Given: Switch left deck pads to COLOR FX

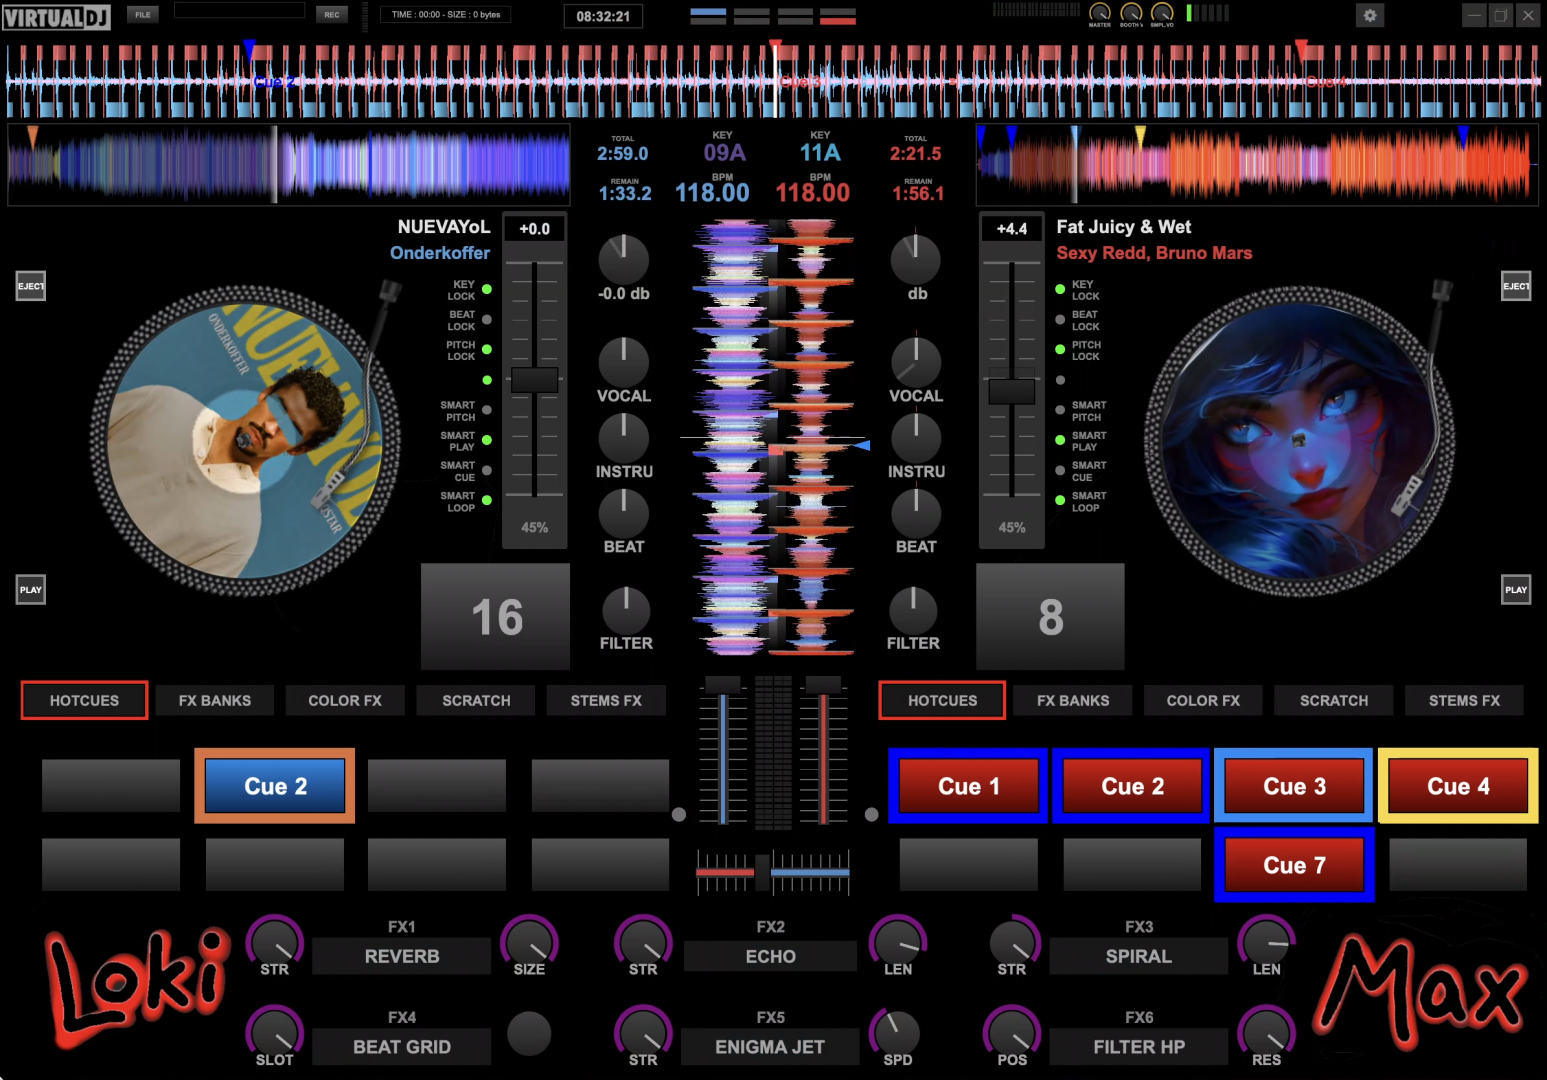Looking at the screenshot, I should click(x=345, y=700).
